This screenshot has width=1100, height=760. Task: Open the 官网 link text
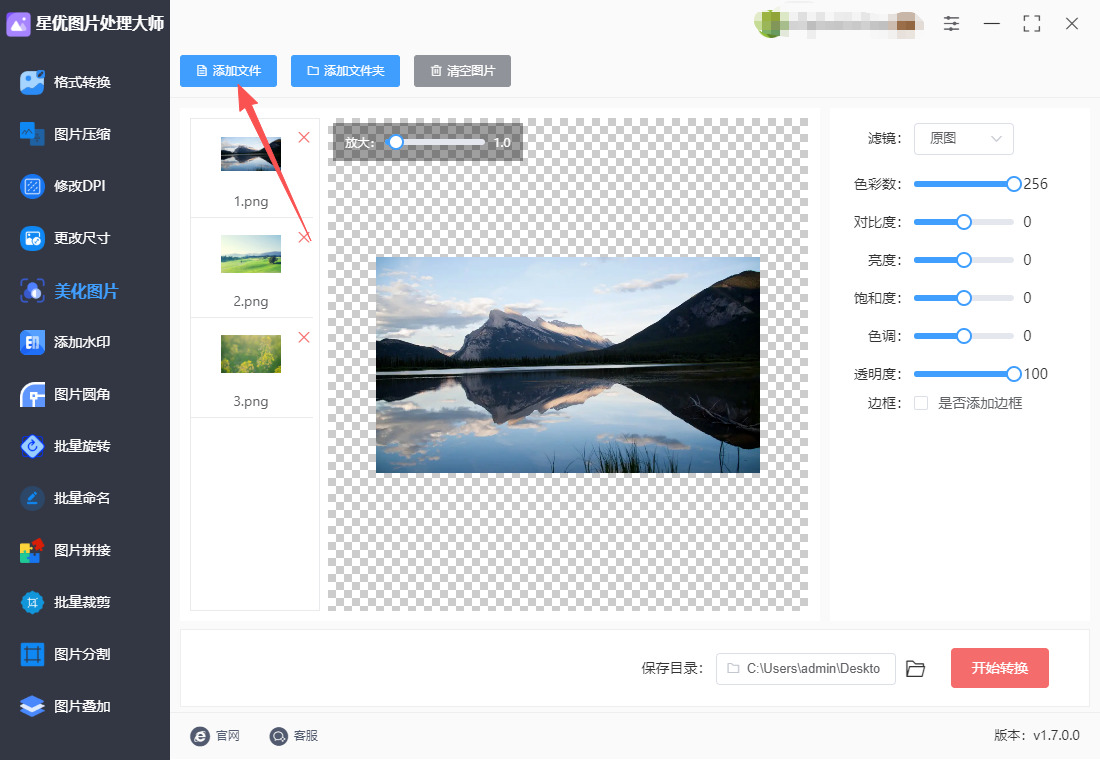[228, 735]
